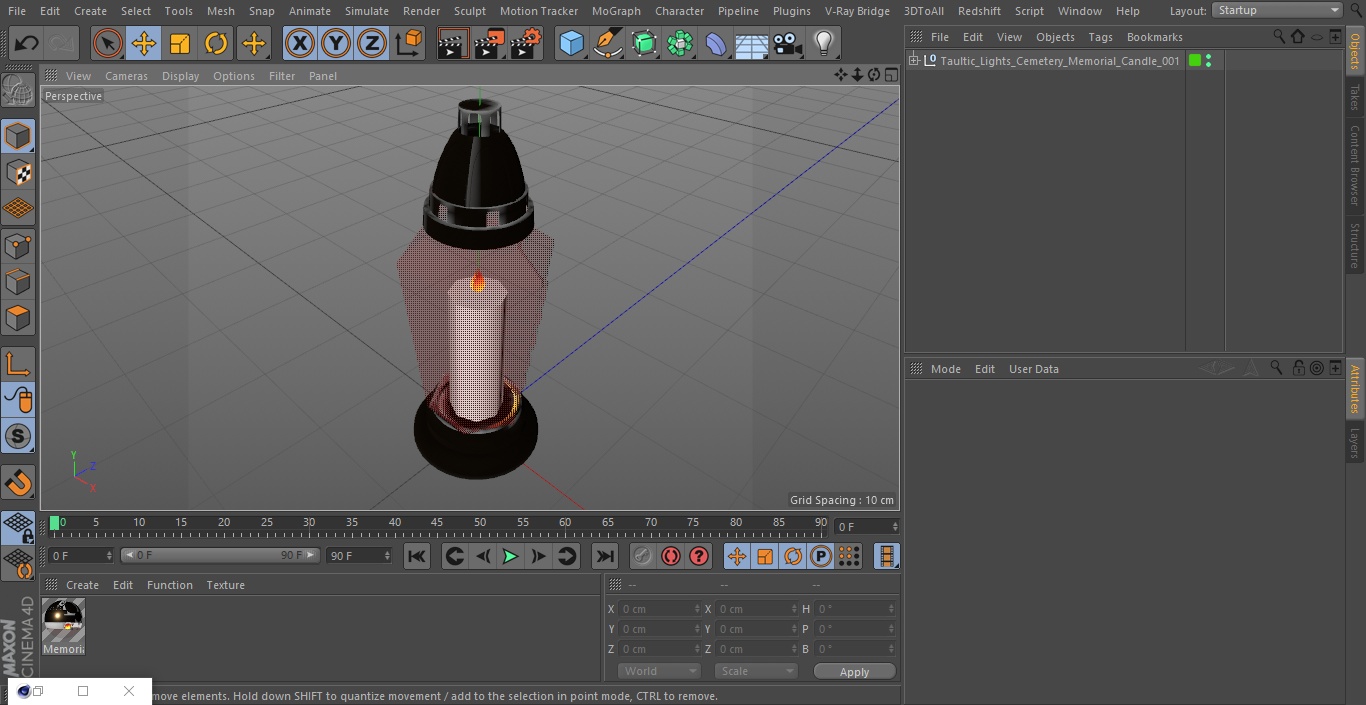Select the Taultic_Lights_Cemetery_Memorial_Candle_001 object name

click(1060, 61)
